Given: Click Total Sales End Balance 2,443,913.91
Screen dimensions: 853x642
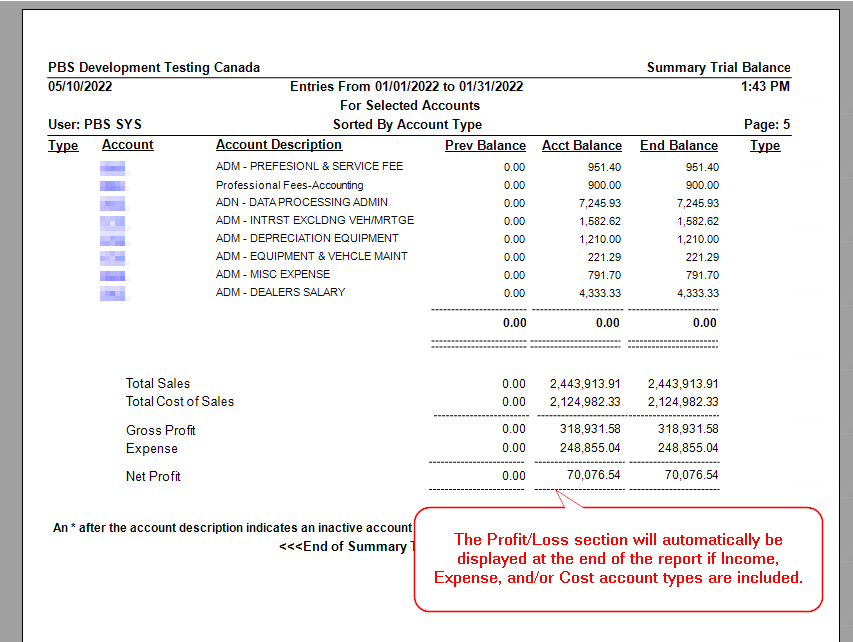Looking at the screenshot, I should [683, 384].
